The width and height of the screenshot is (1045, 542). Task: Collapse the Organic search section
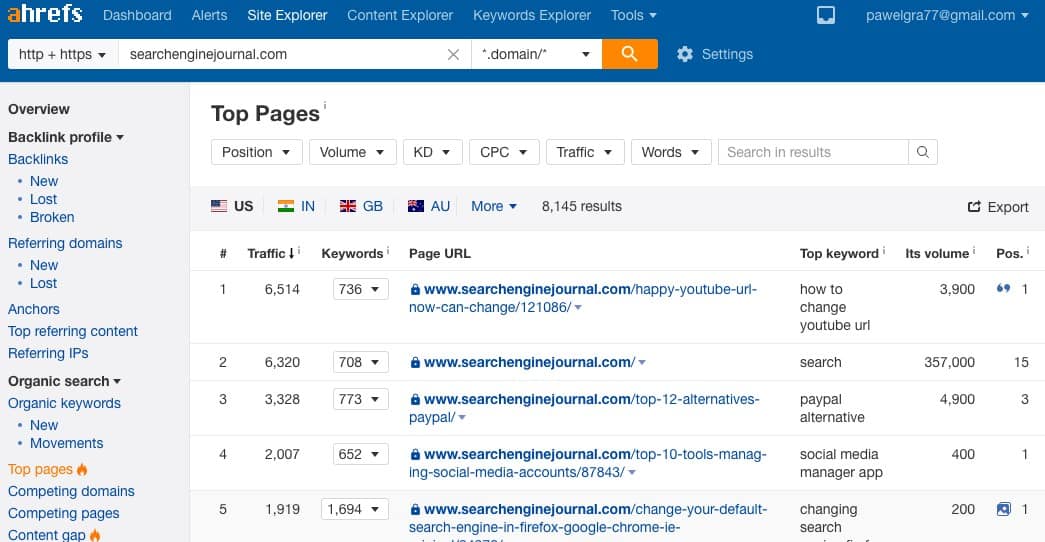[x=65, y=381]
